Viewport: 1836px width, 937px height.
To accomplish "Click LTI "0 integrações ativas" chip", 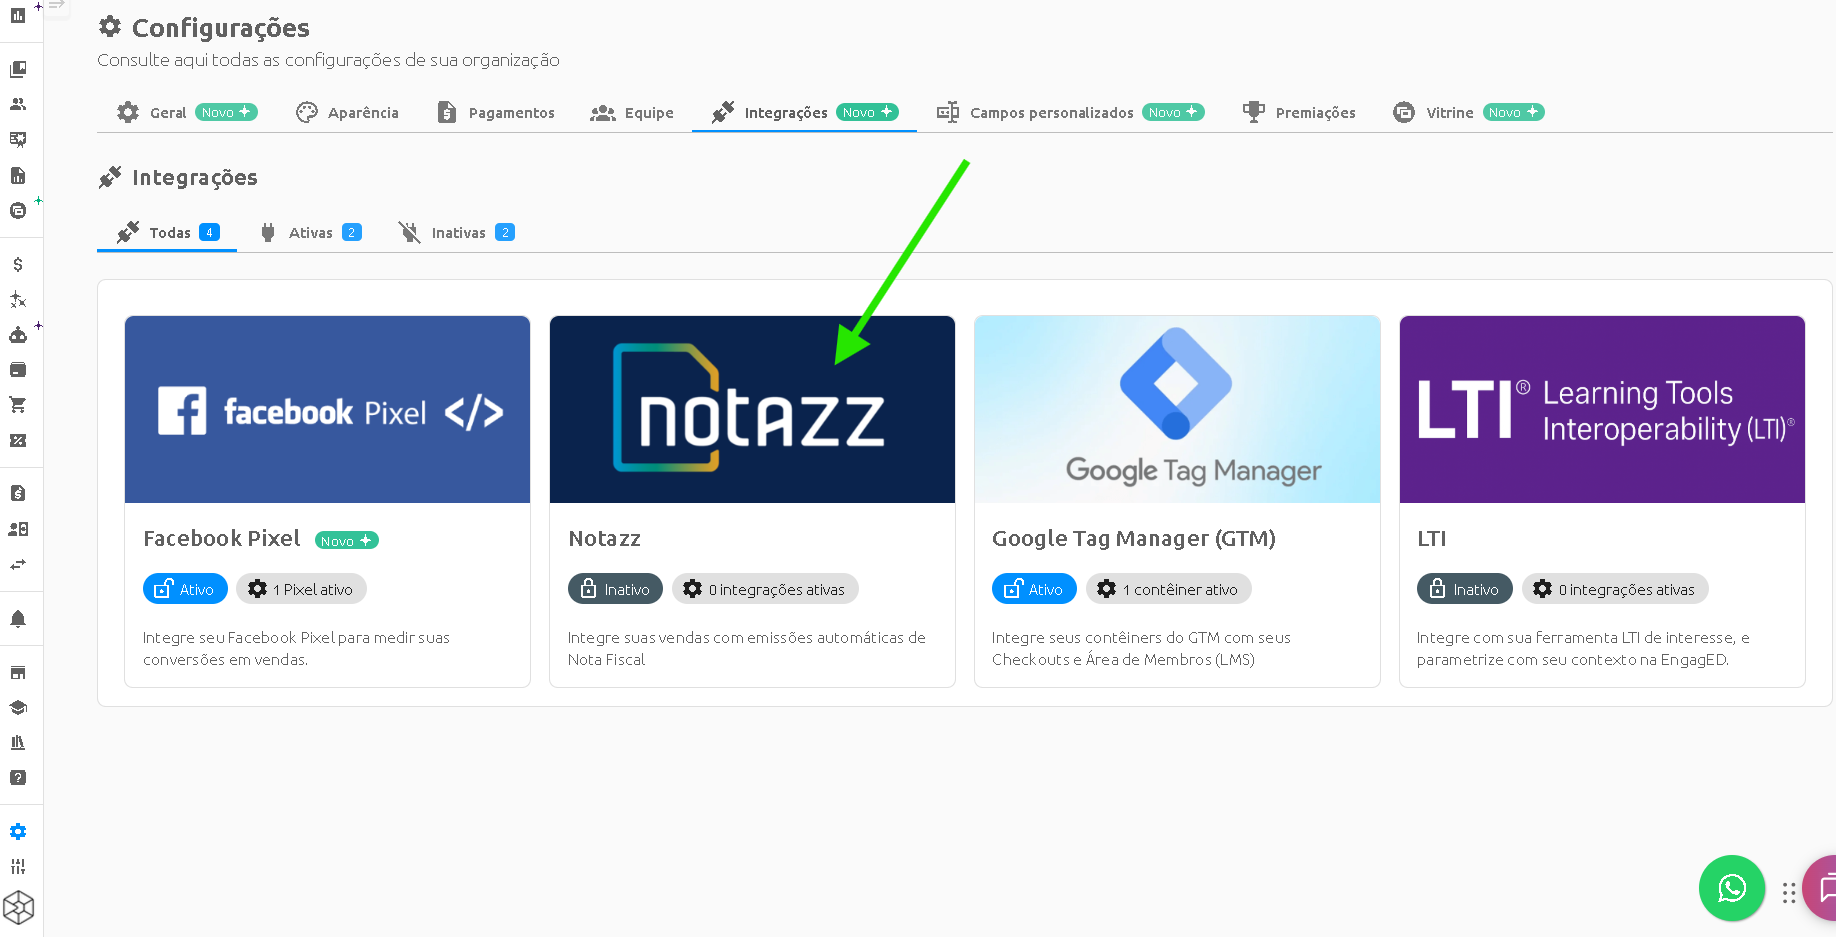I will click(1615, 589).
